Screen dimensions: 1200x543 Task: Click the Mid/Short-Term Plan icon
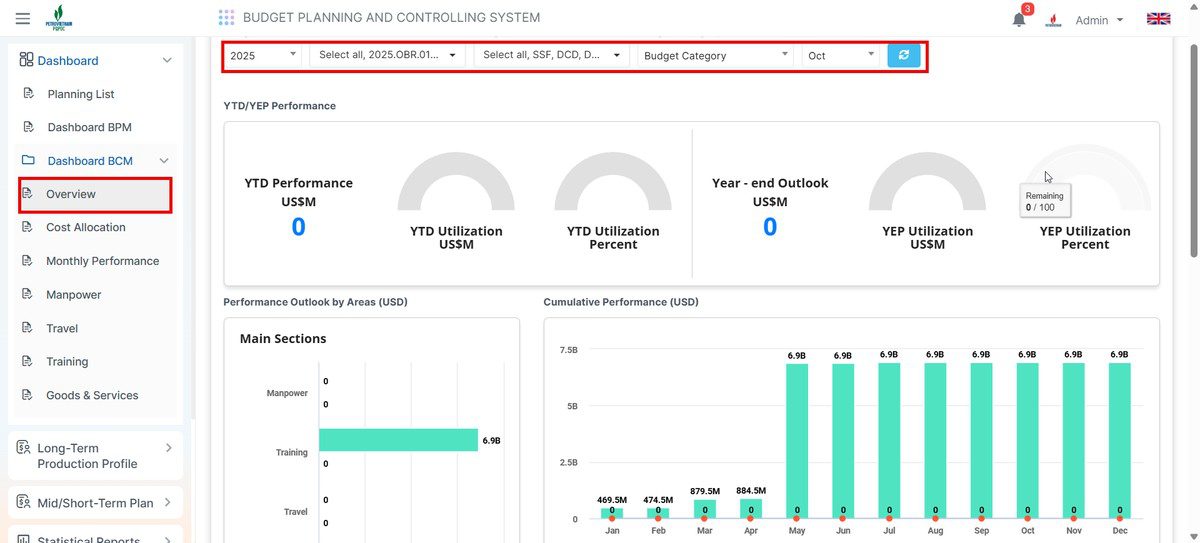[x=24, y=503]
